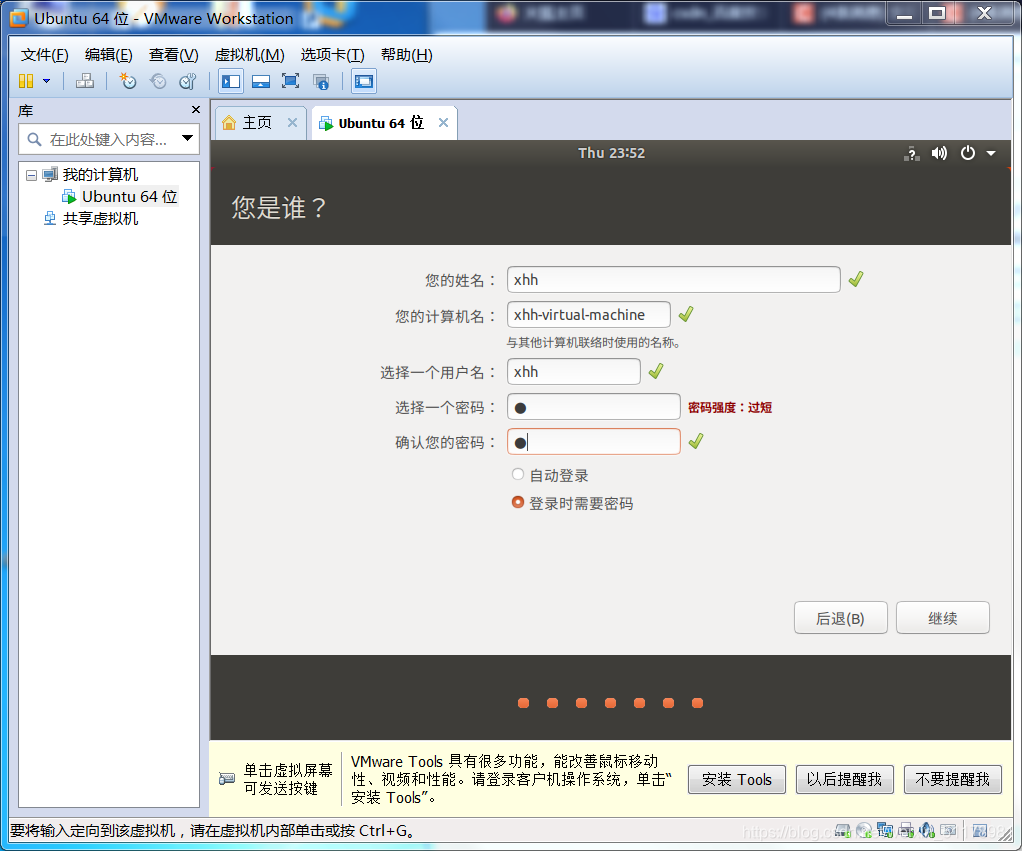Open the 编辑(E) menu
Screen dimensions: 1022x851
pos(108,55)
